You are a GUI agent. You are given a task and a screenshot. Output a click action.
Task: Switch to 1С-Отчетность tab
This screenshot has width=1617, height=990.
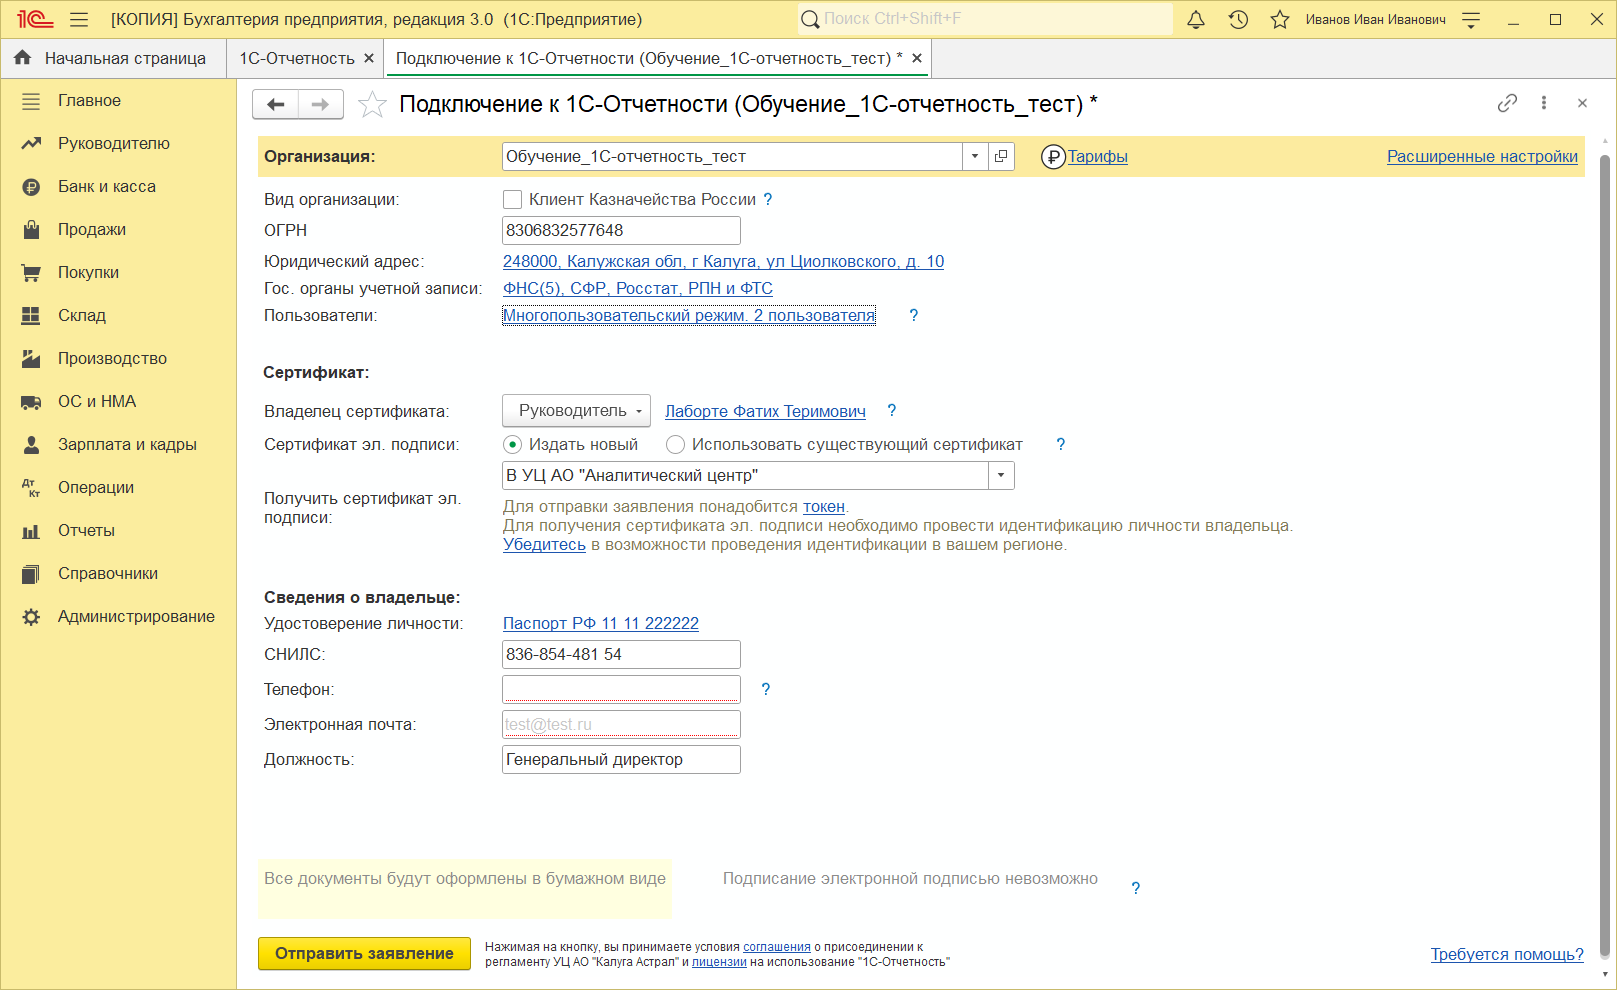(297, 59)
